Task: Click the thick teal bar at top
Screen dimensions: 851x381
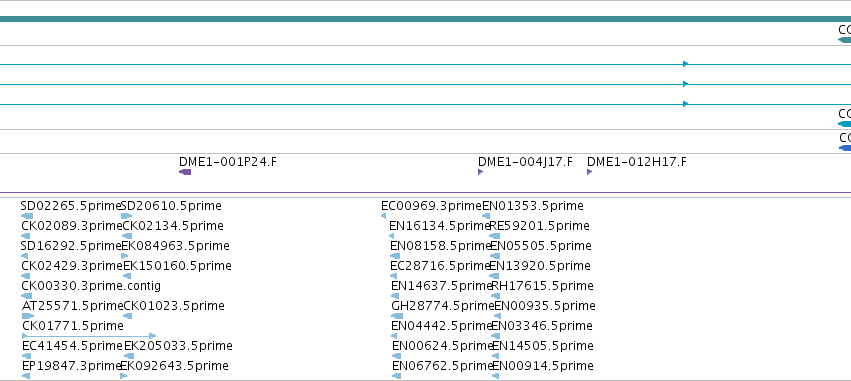Action: [x=426, y=19]
